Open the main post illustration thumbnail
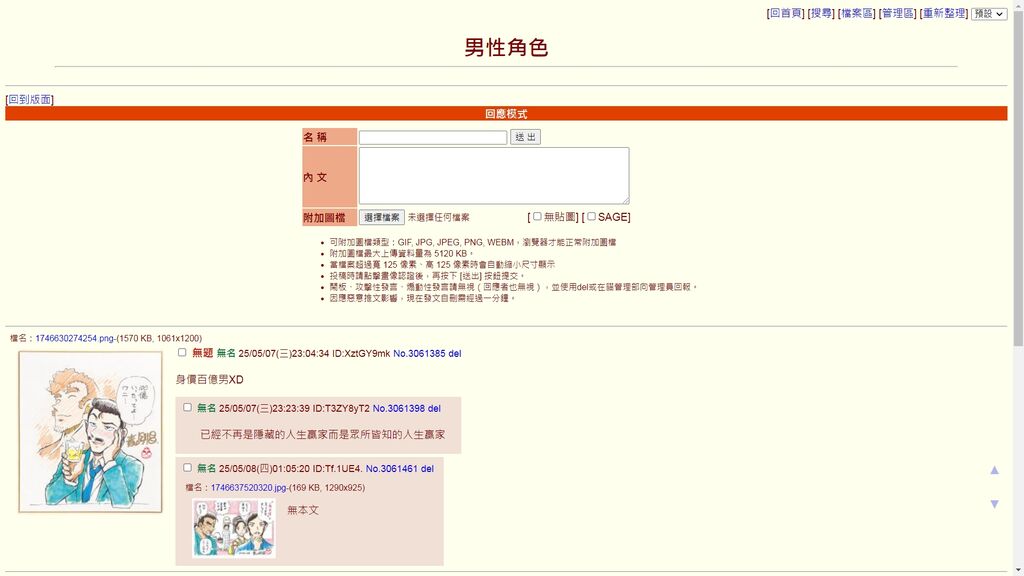Screen dimensions: 1024x576 point(90,431)
